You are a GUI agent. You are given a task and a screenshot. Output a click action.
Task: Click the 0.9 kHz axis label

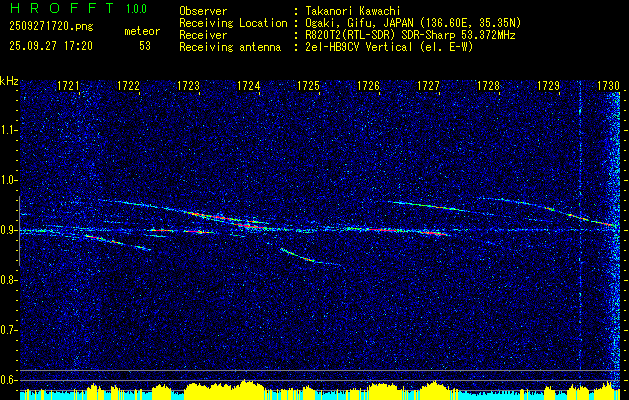point(8,230)
